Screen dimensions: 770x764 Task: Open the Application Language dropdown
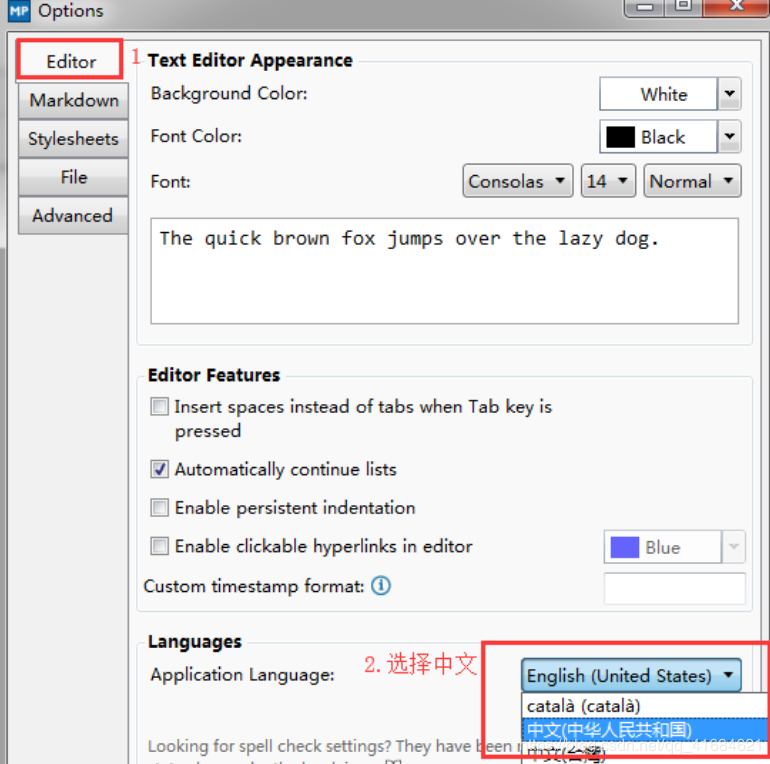coord(631,675)
